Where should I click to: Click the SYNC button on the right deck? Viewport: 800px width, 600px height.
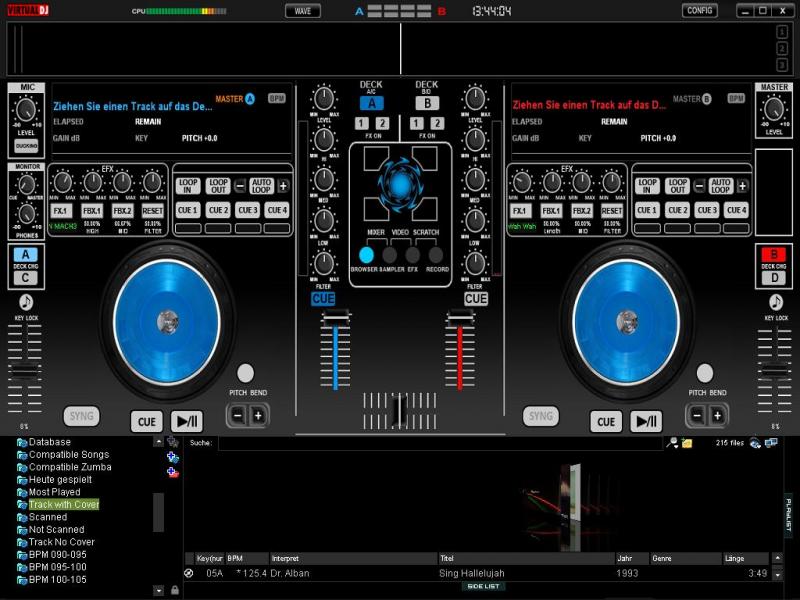tap(541, 416)
